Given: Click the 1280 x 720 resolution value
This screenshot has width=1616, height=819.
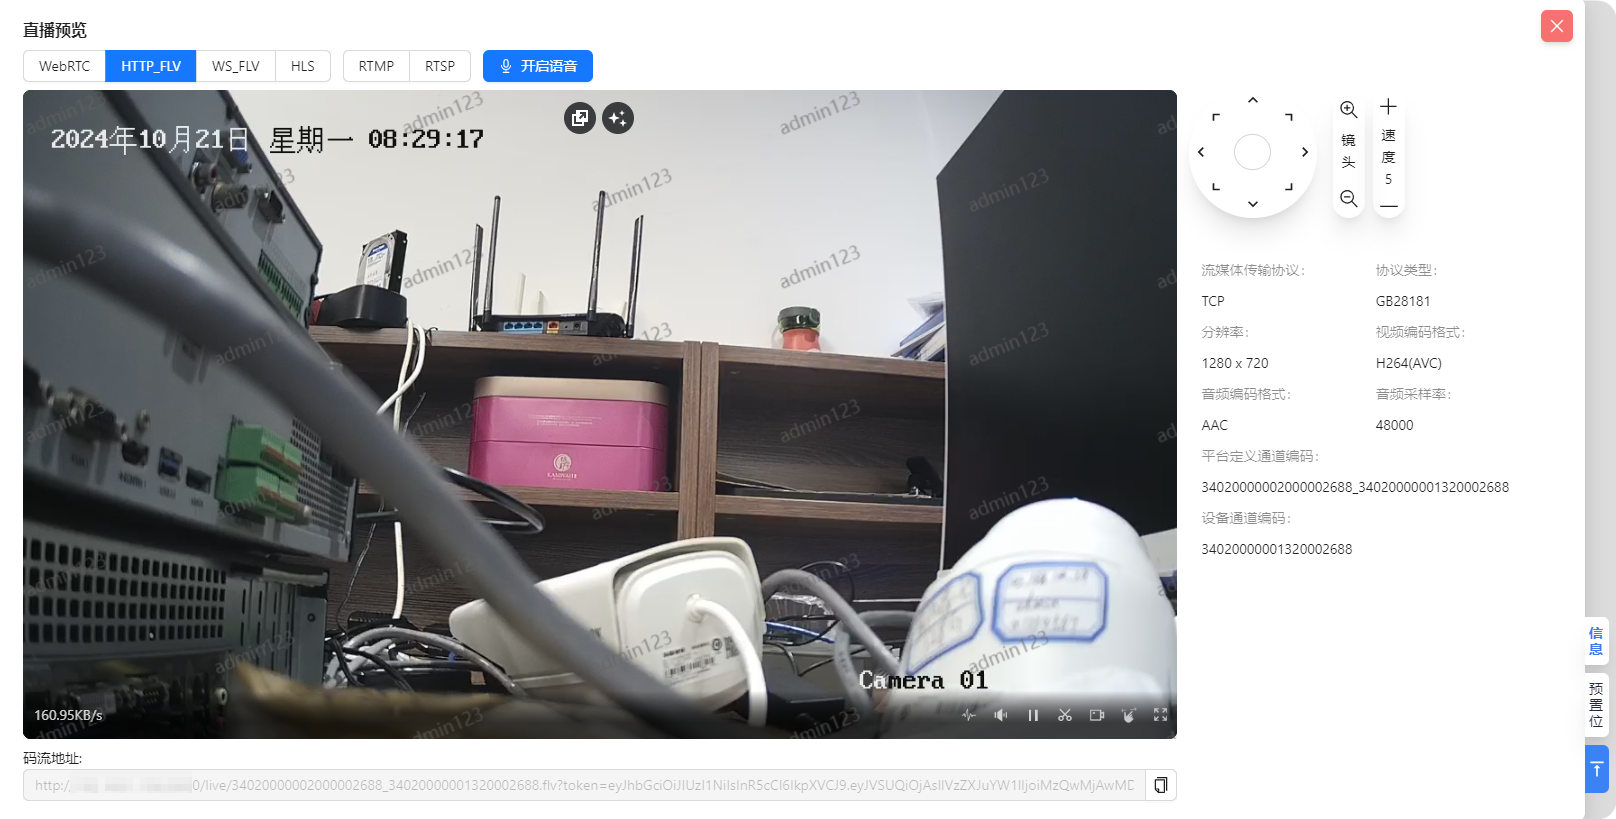Looking at the screenshot, I should click(1235, 363).
